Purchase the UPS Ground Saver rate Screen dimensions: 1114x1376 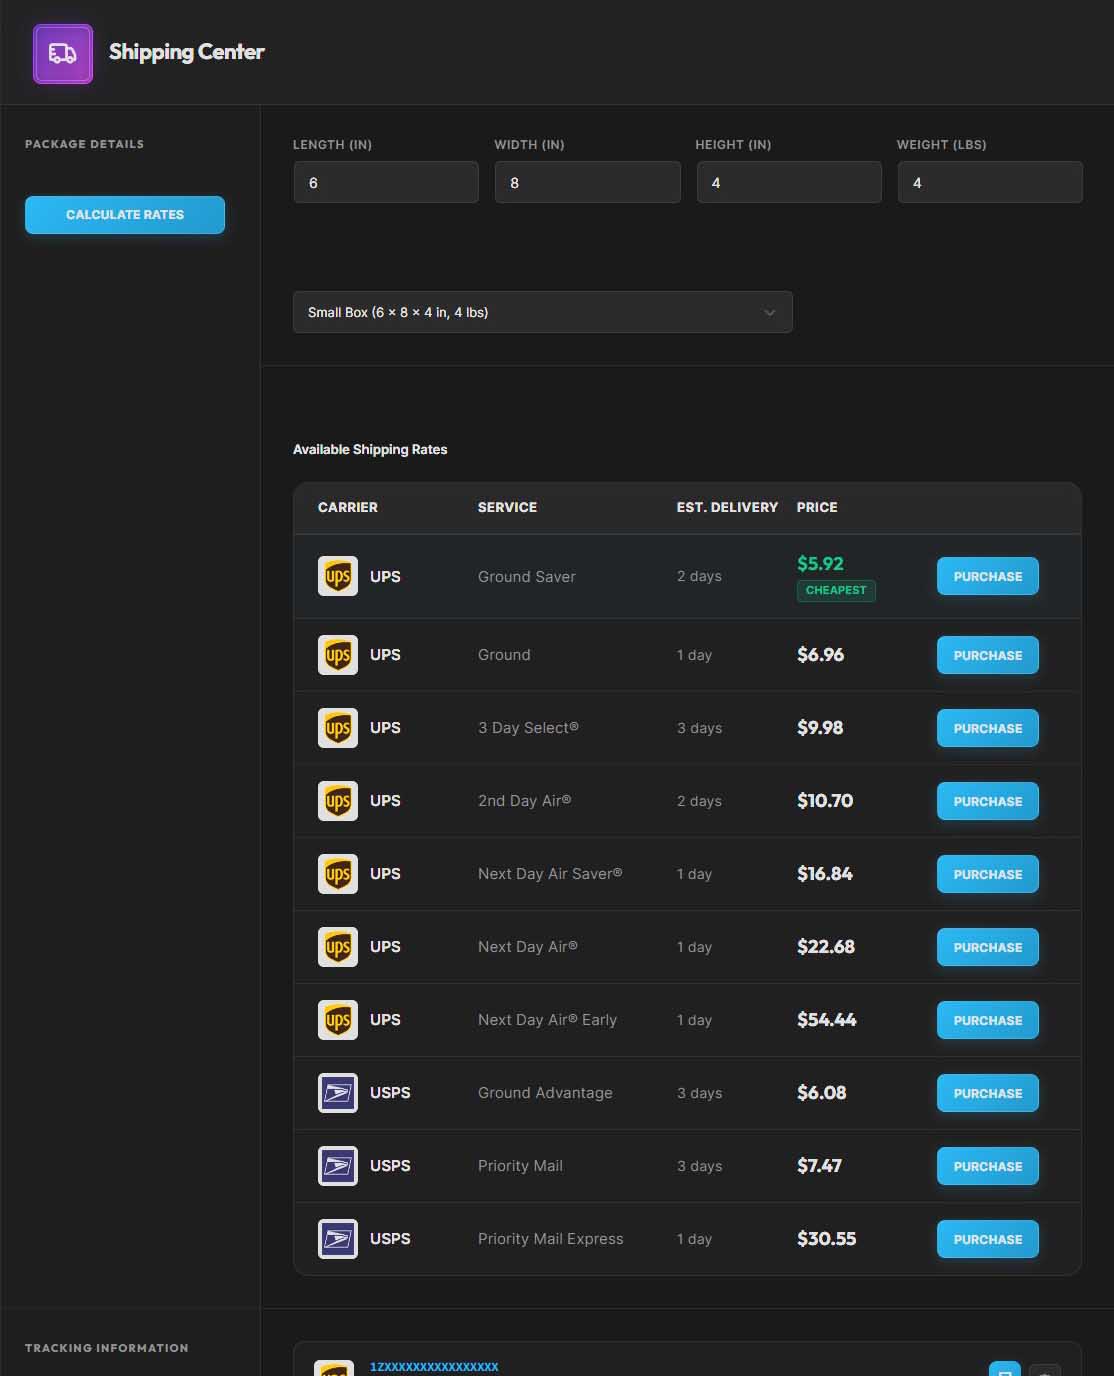[x=987, y=577]
